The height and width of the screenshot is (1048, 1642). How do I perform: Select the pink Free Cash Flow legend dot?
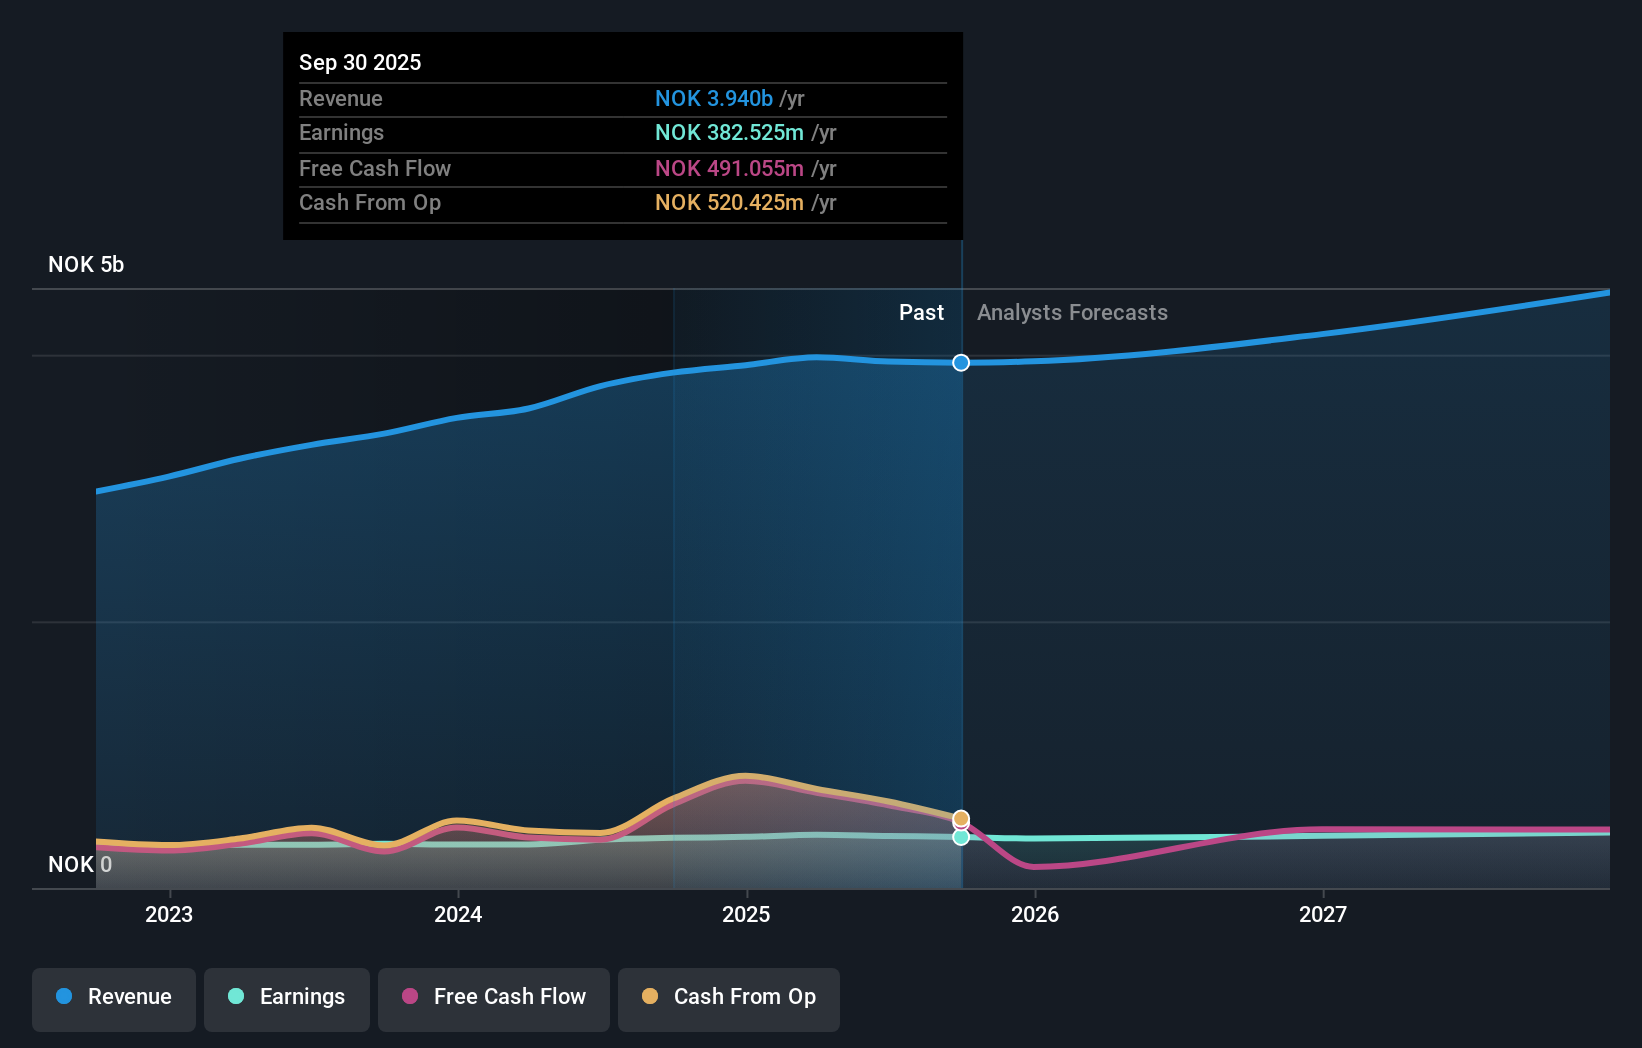pyautogui.click(x=410, y=997)
